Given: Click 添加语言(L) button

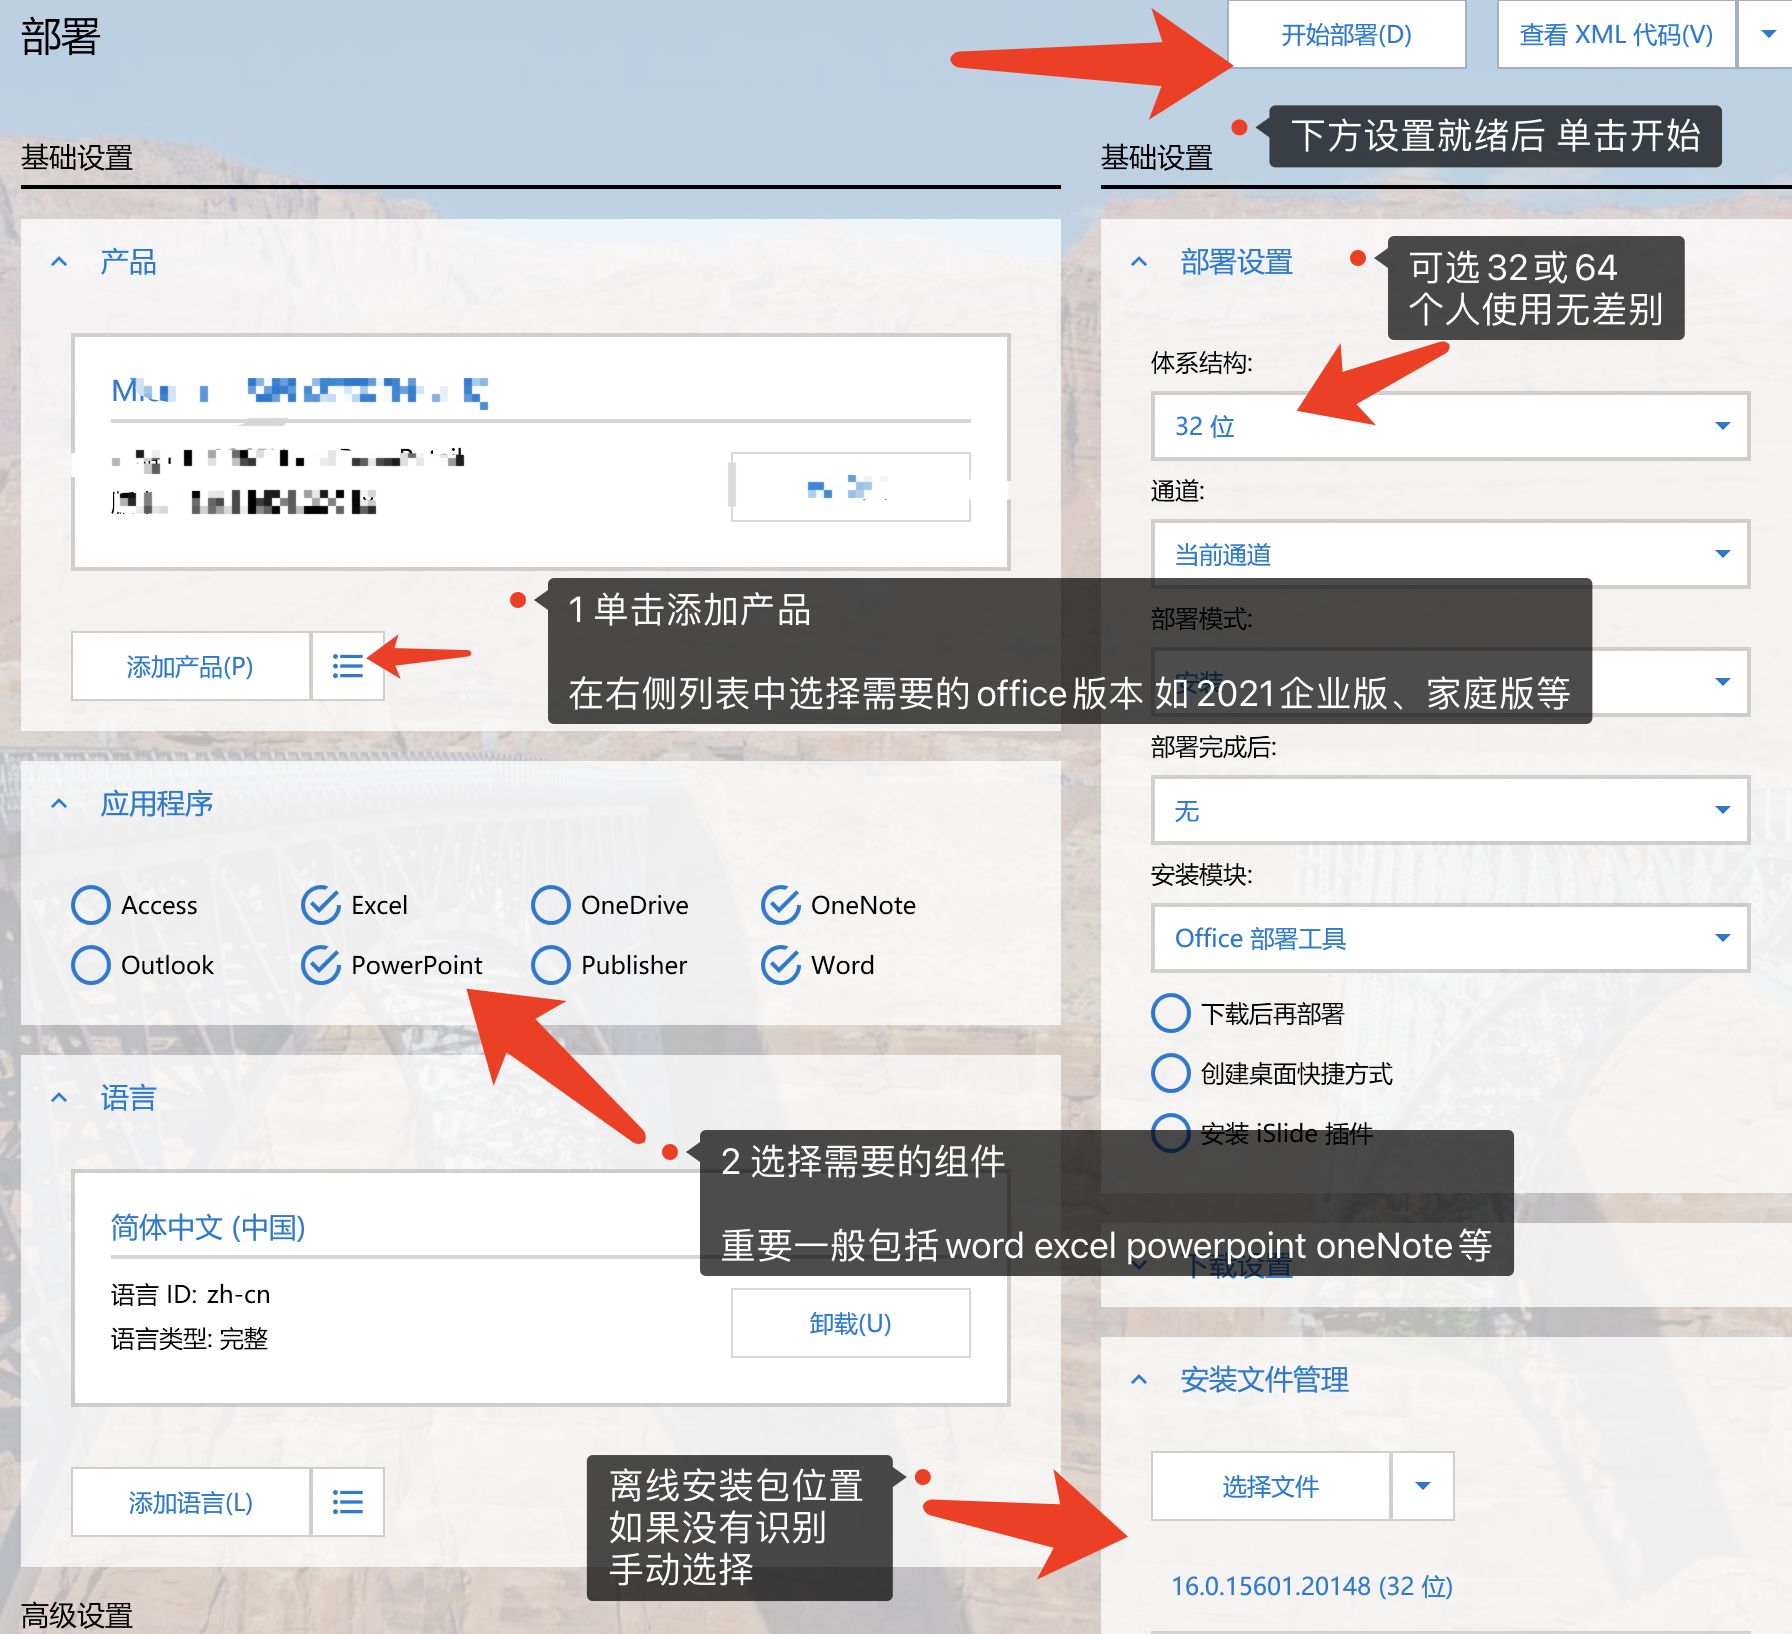Looking at the screenshot, I should (x=190, y=1502).
